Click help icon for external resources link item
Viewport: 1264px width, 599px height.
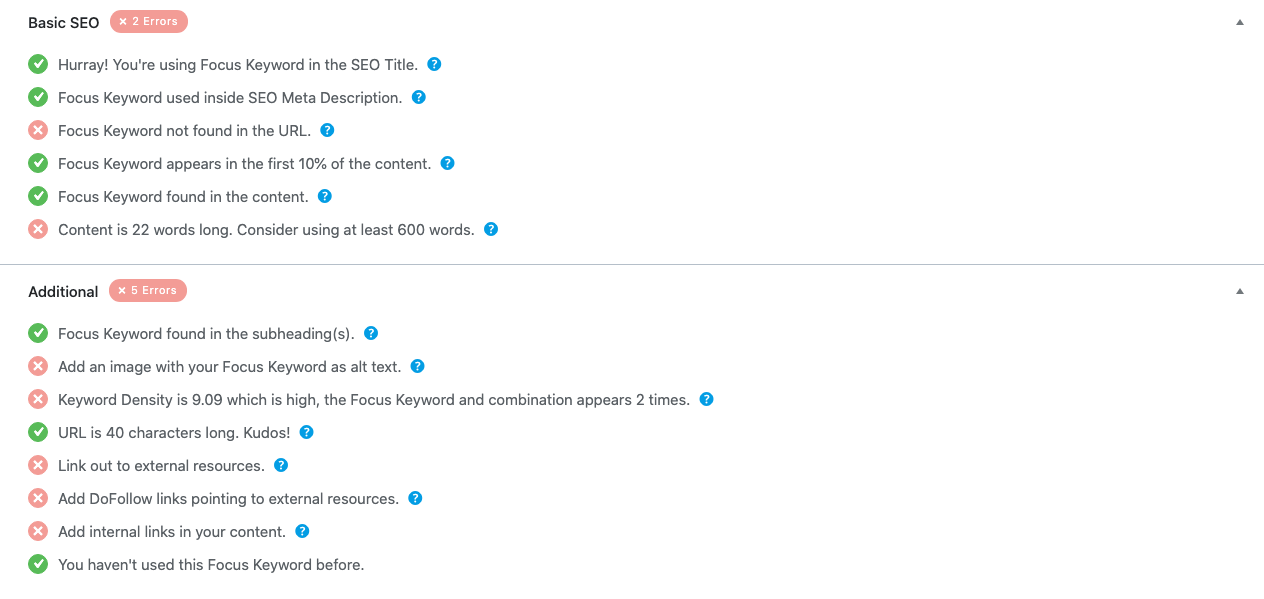[x=281, y=465]
